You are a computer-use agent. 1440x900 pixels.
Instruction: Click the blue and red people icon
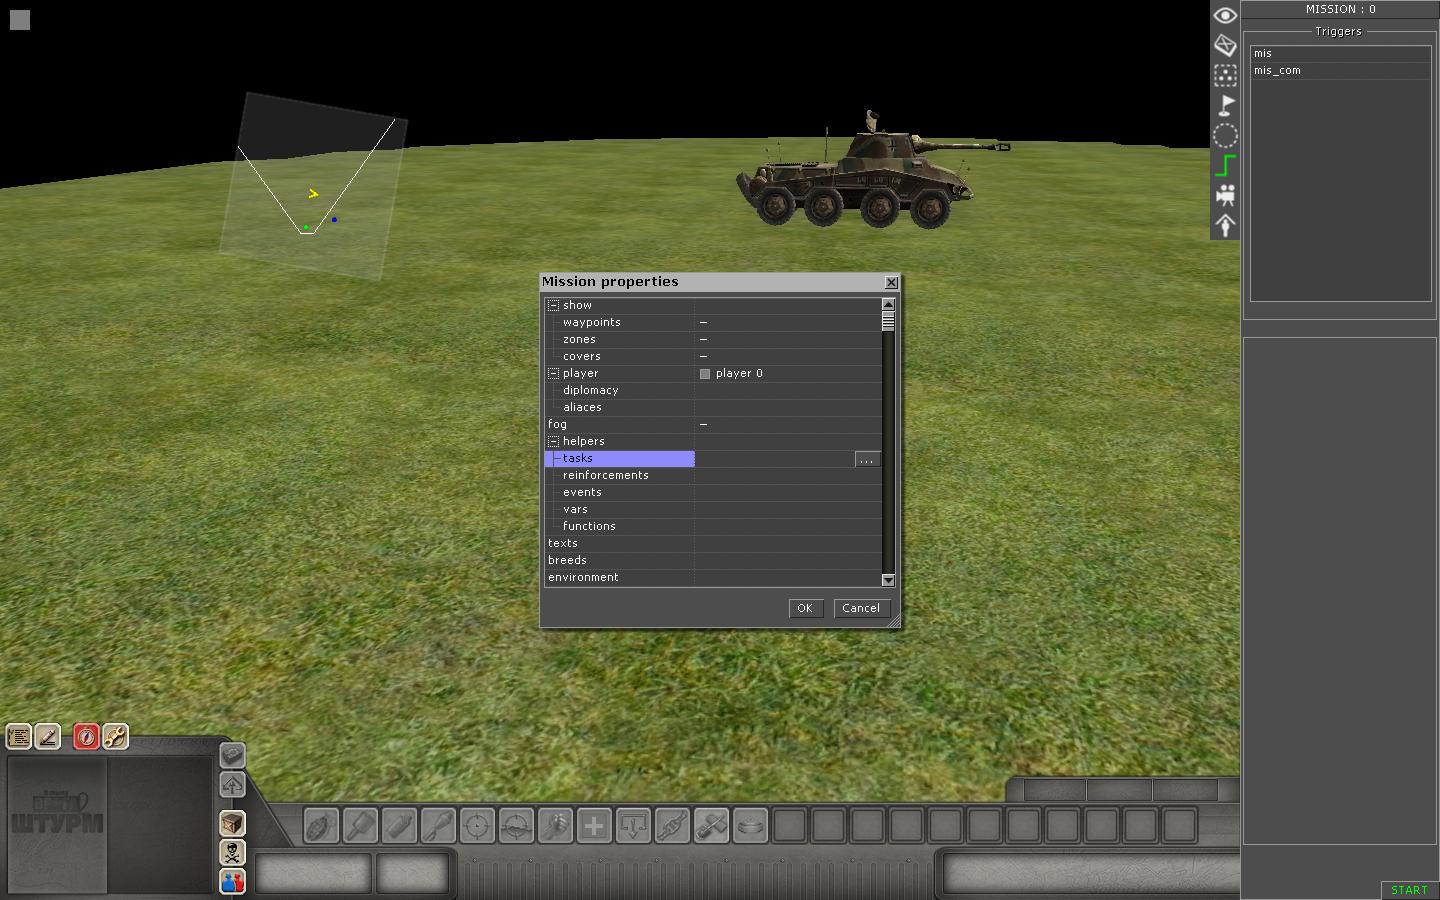click(x=232, y=881)
